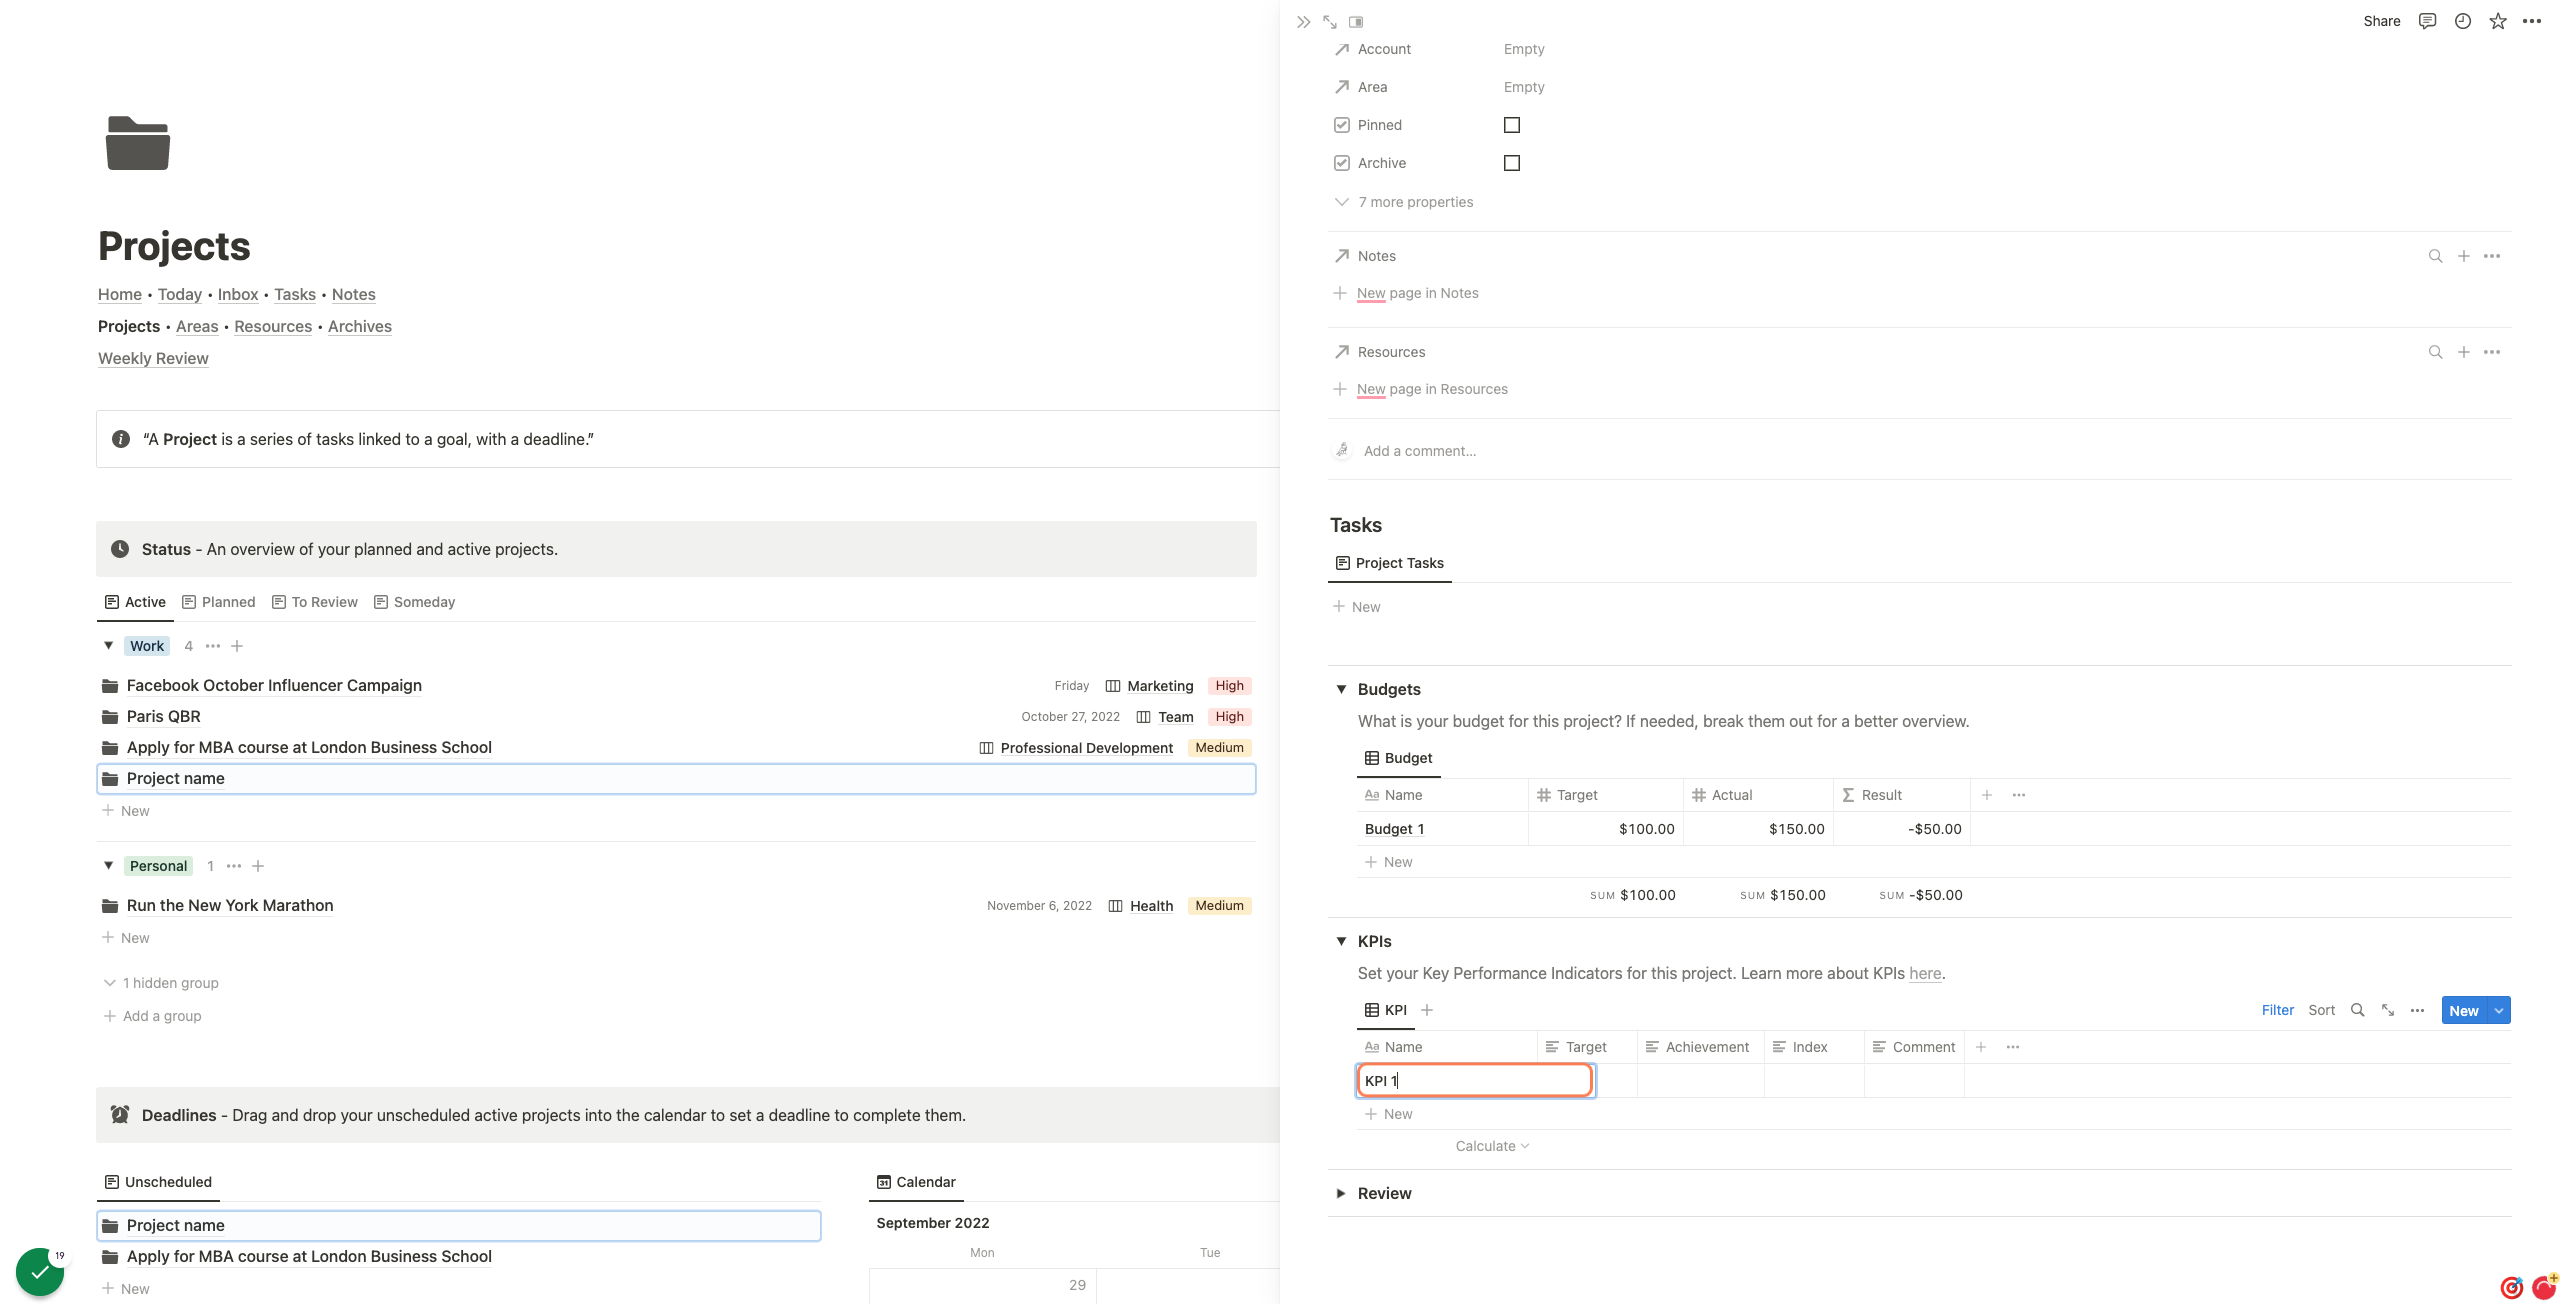Collapse the Personal group

[108, 866]
